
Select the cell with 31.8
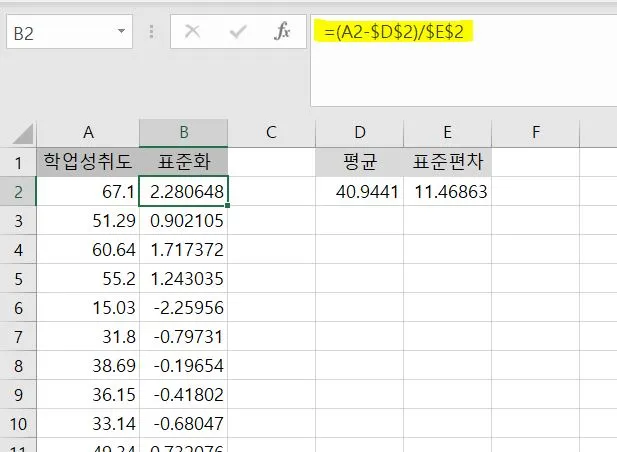(88, 337)
